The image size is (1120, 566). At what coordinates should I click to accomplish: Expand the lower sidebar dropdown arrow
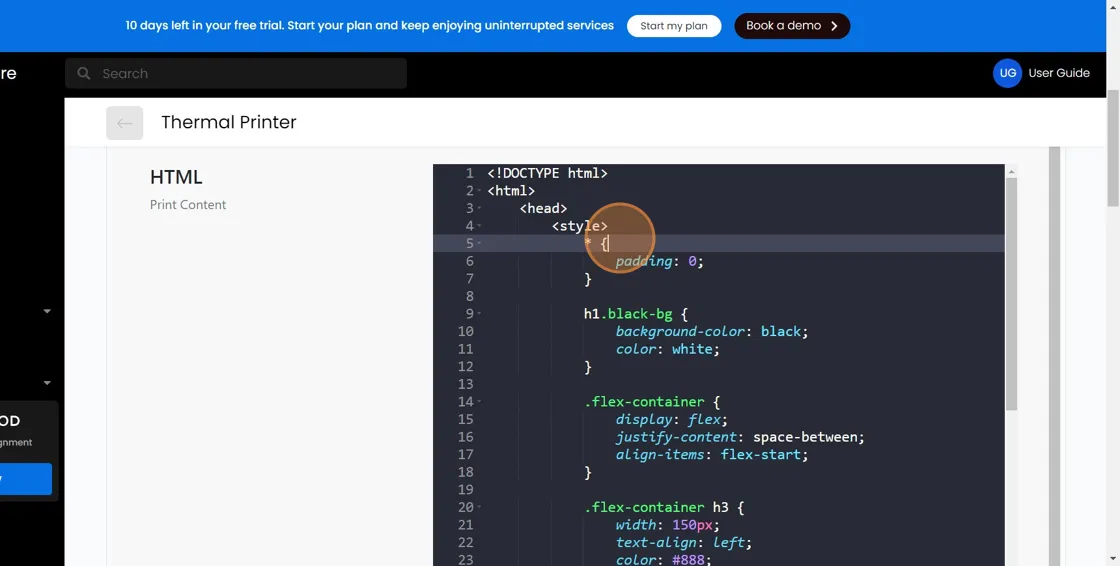click(47, 383)
